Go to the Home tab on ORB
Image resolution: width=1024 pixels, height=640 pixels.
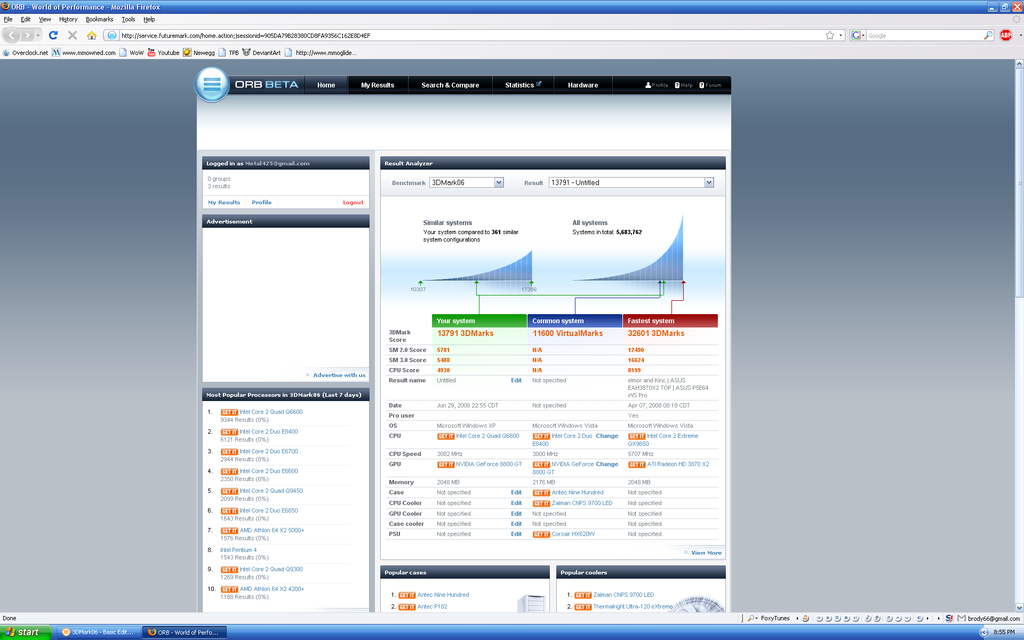[x=326, y=85]
